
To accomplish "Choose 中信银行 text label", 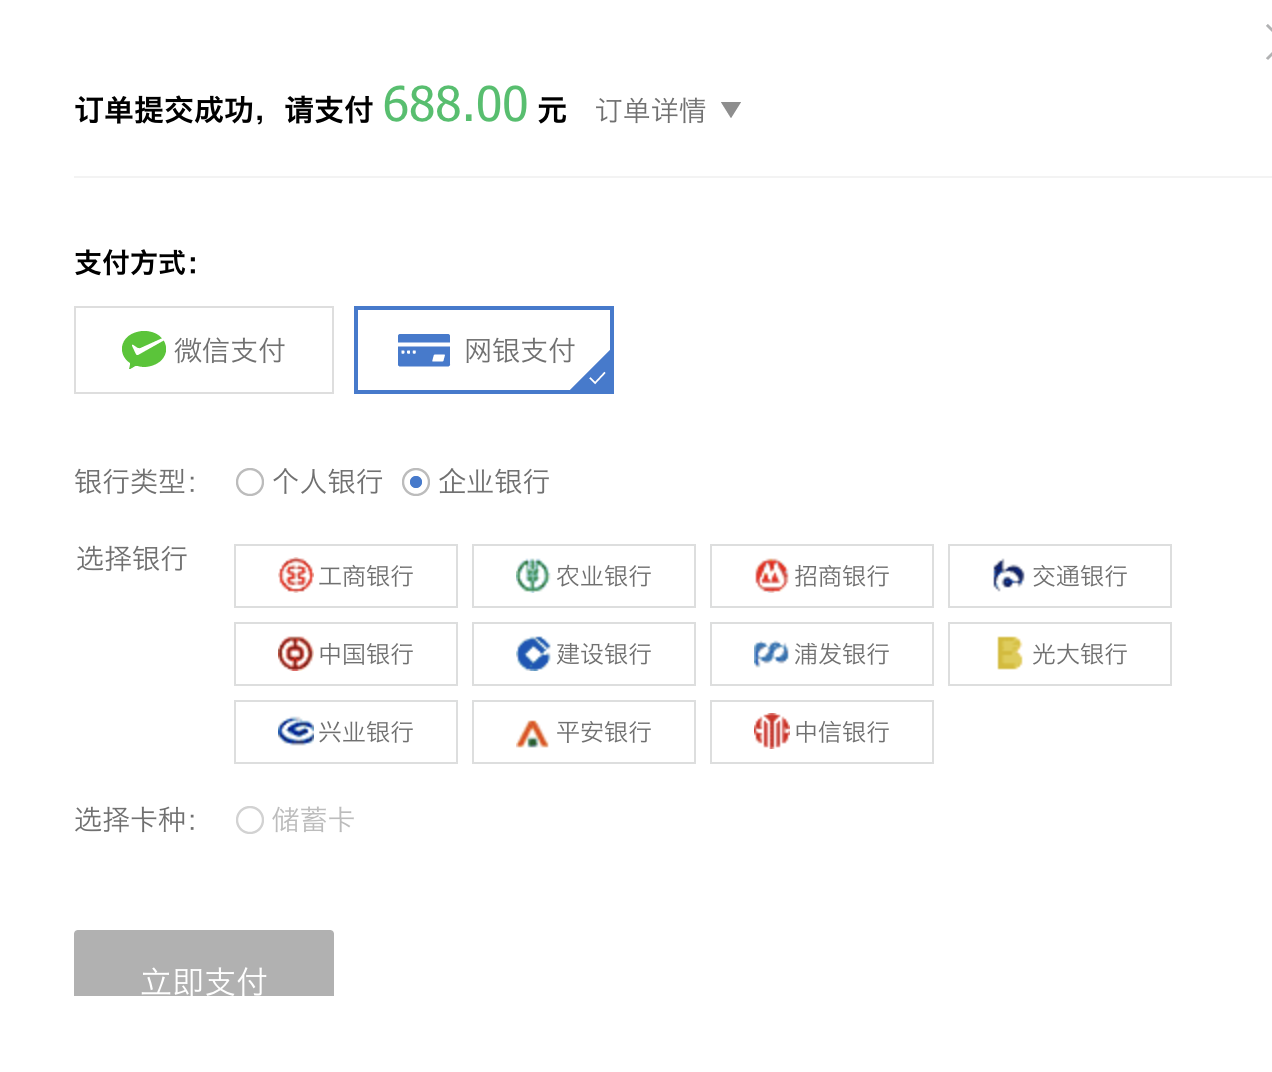I will coord(842,732).
